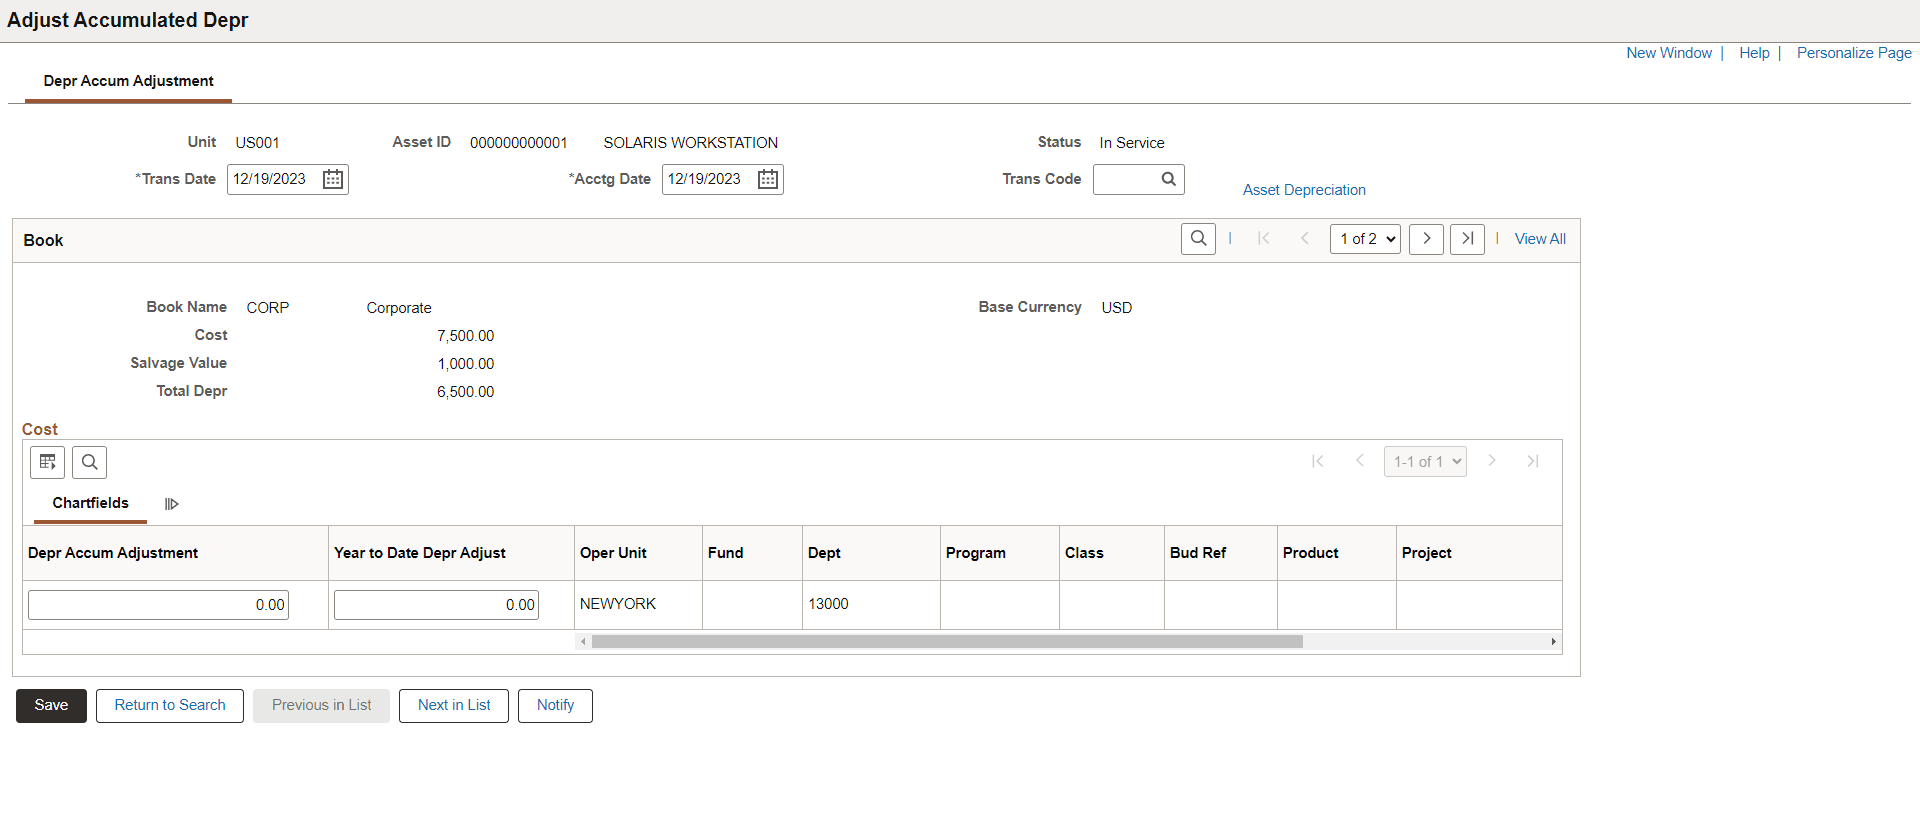
Task: Click the Notify button
Action: click(555, 705)
